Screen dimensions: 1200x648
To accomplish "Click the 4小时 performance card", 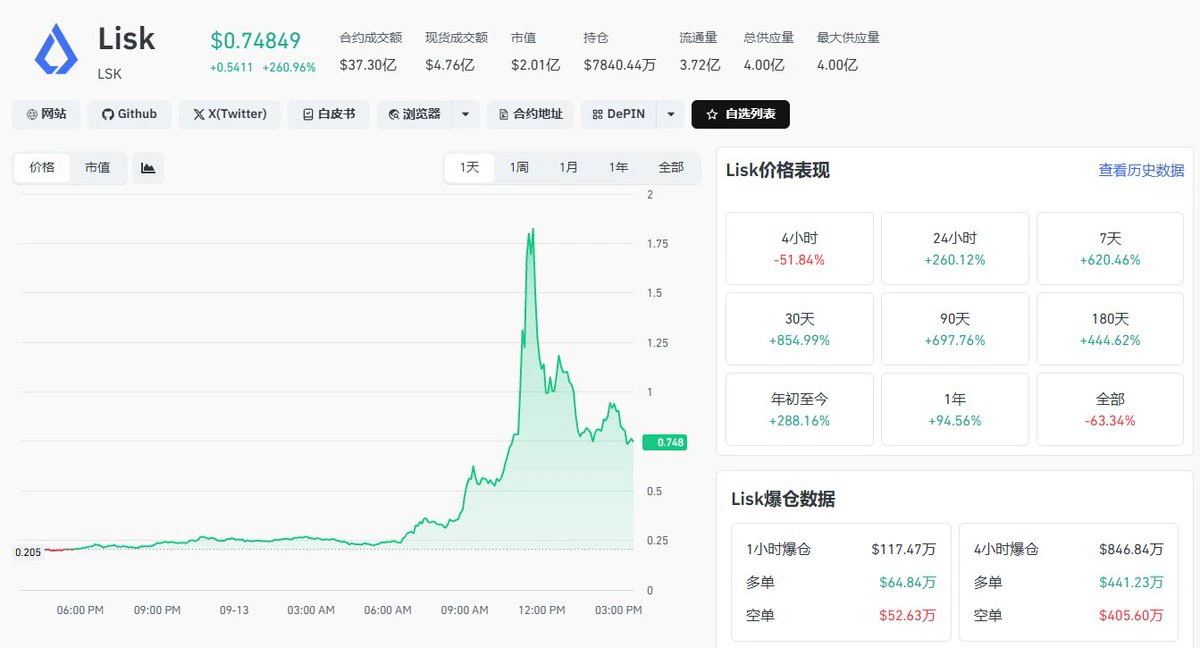I will (x=799, y=248).
